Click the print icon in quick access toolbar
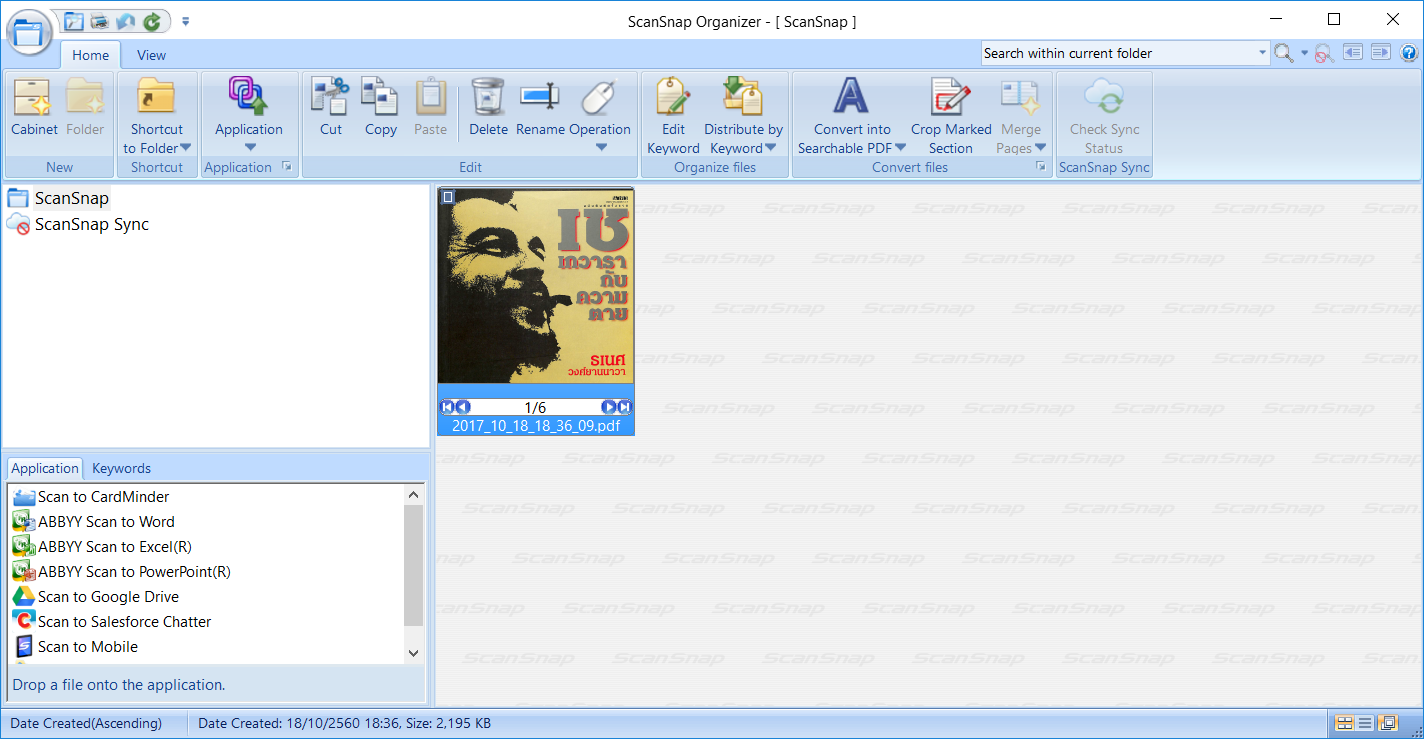Image resolution: width=1424 pixels, height=739 pixels. (x=100, y=21)
